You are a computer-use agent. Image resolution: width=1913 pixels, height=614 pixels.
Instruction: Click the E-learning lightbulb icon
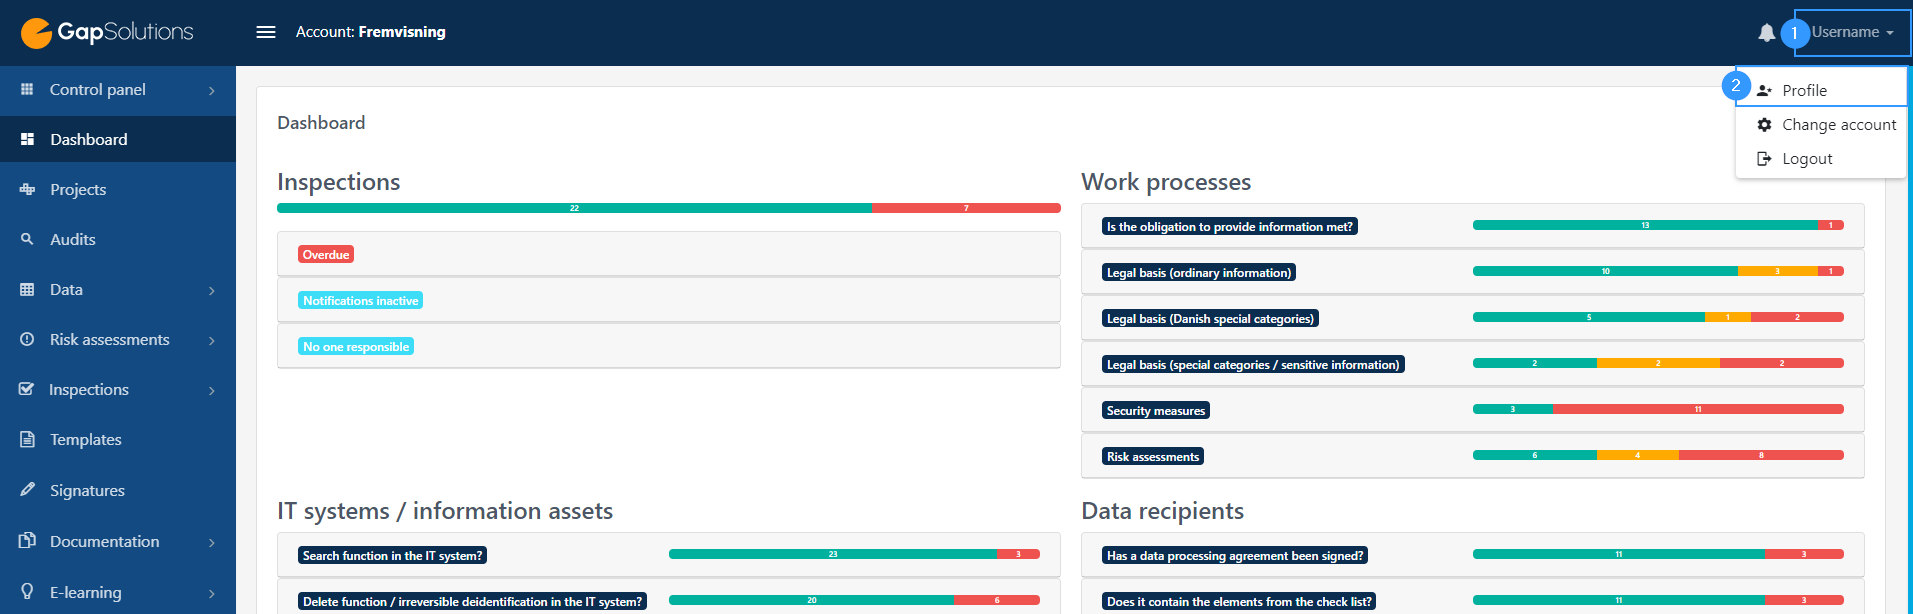(27, 591)
